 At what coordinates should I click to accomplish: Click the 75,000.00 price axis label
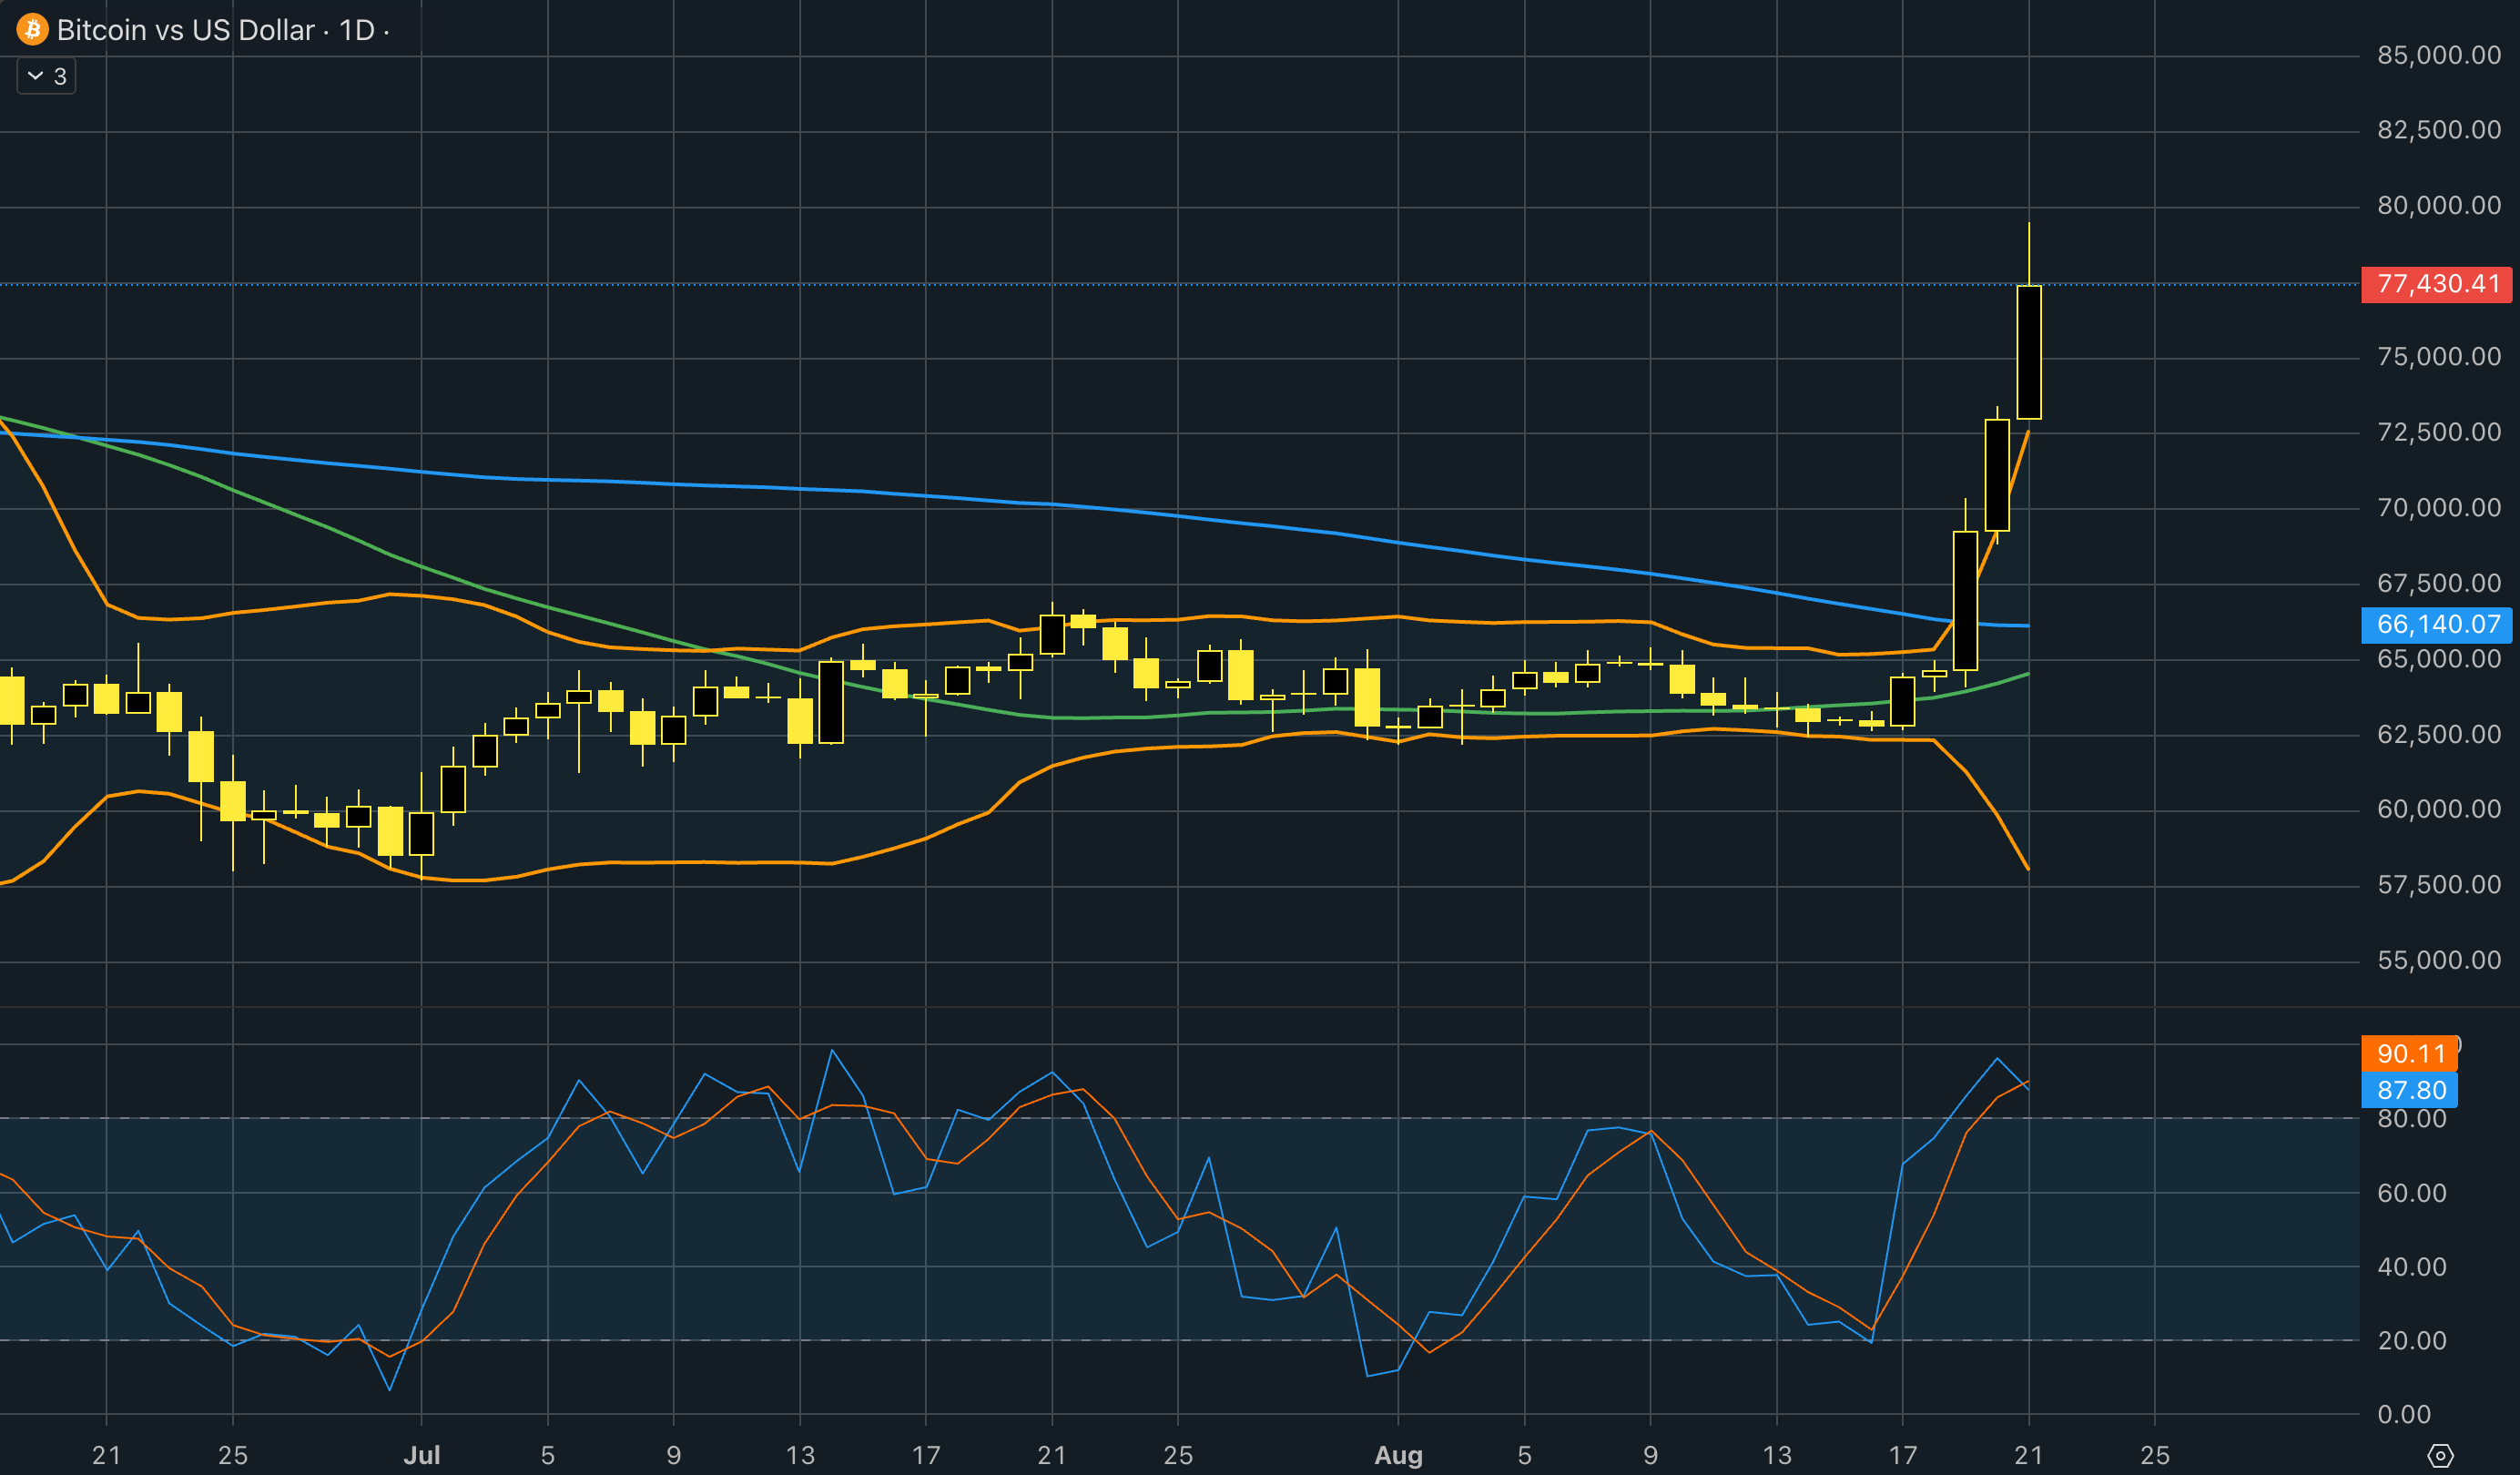[2439, 357]
